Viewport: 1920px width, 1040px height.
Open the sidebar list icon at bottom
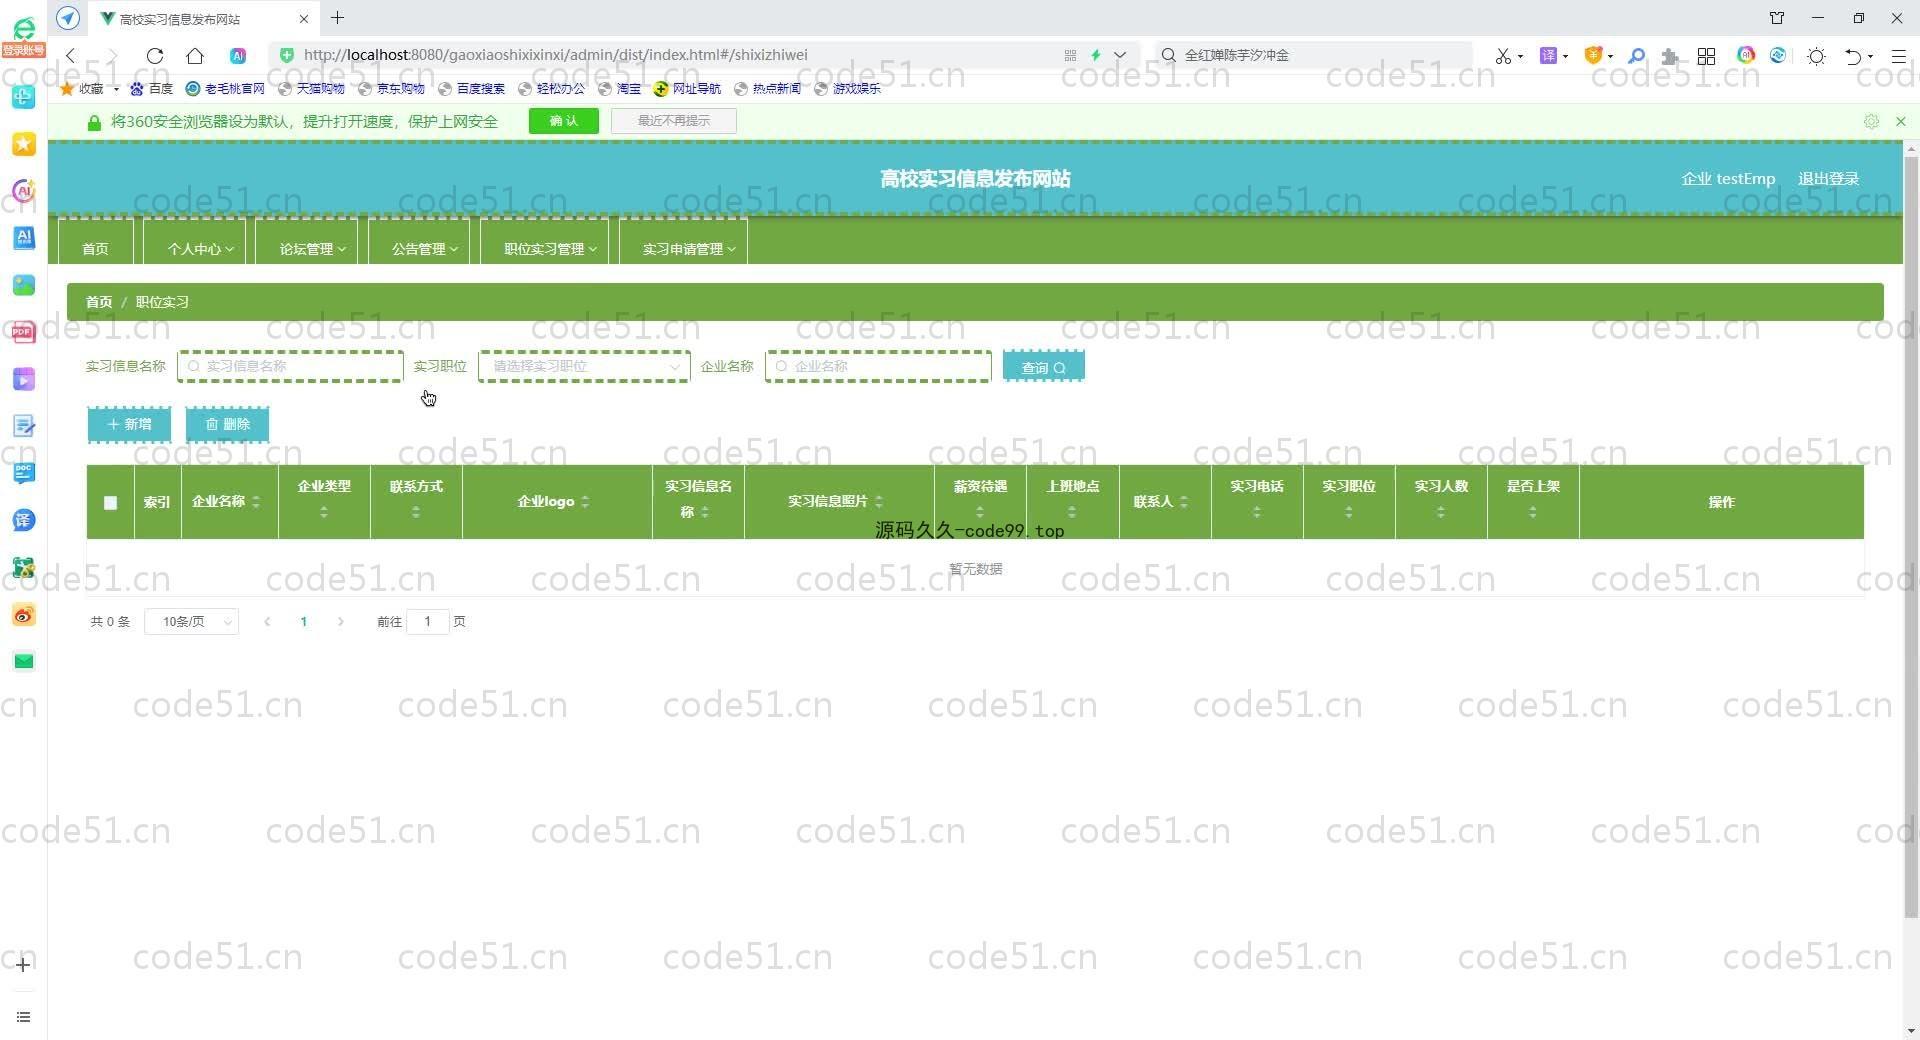23,1017
